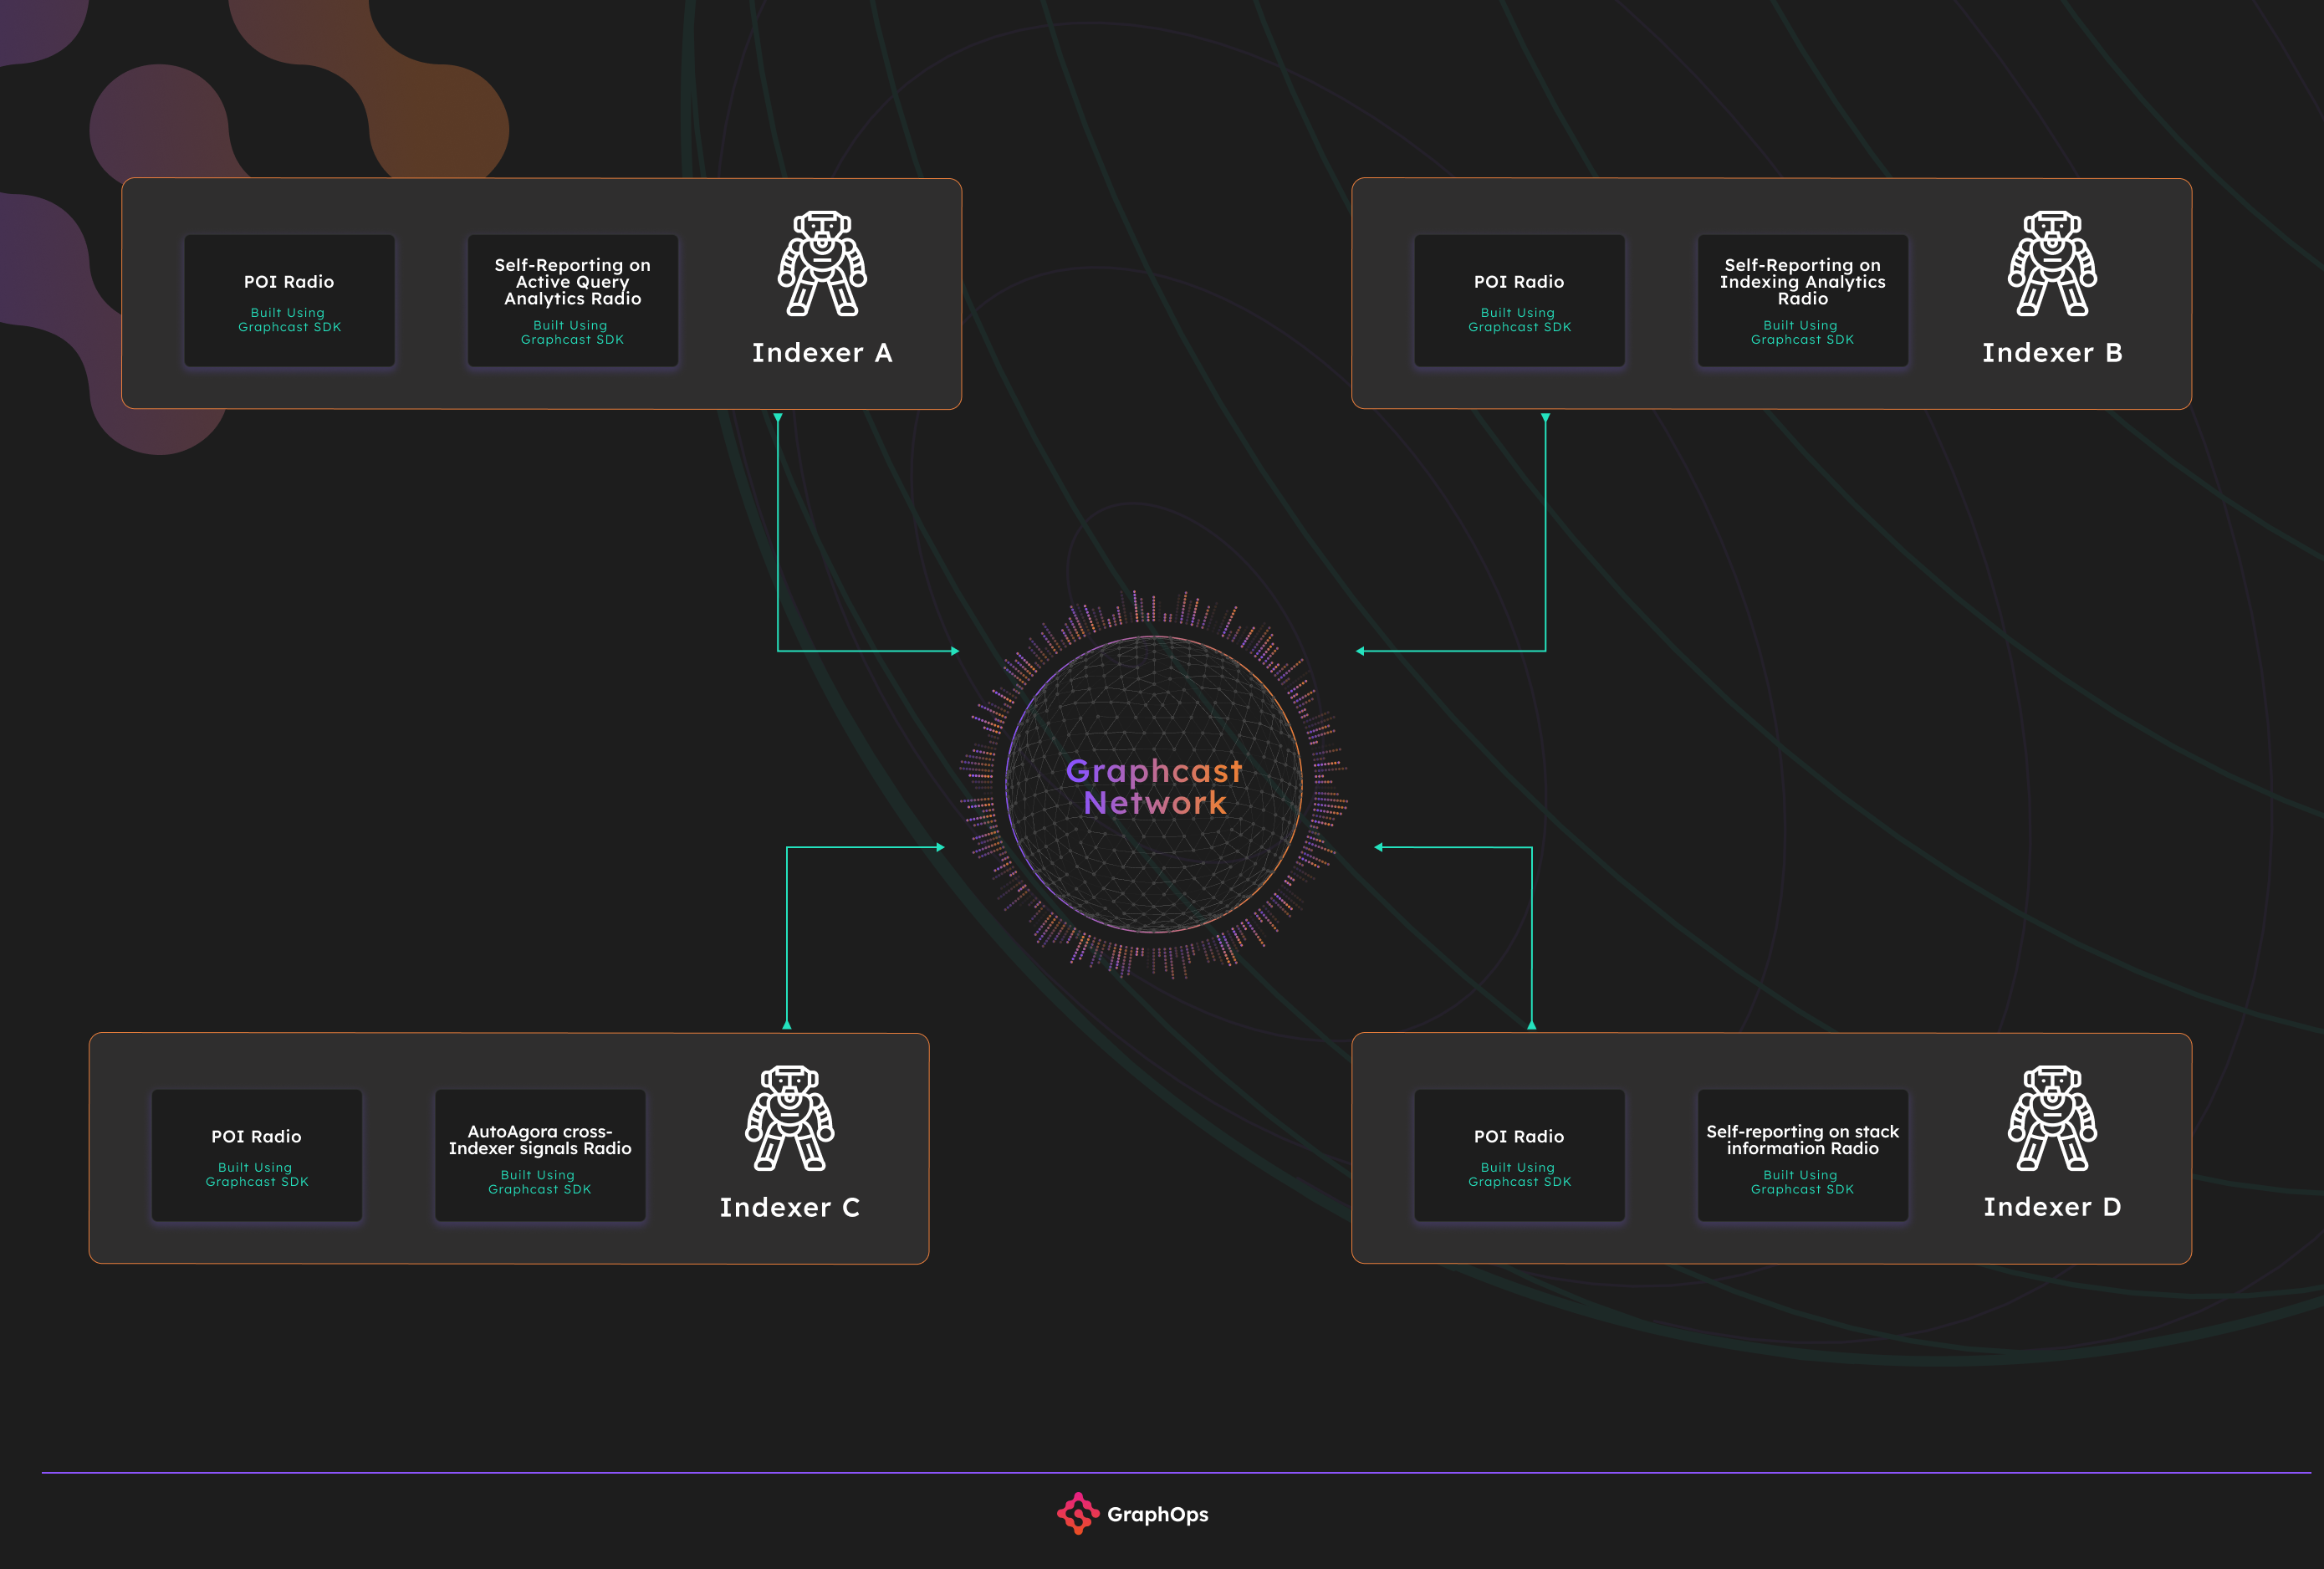Image resolution: width=2324 pixels, height=1569 pixels.
Task: Open Self-reporting on stack information Radio card
Action: 1802,1155
